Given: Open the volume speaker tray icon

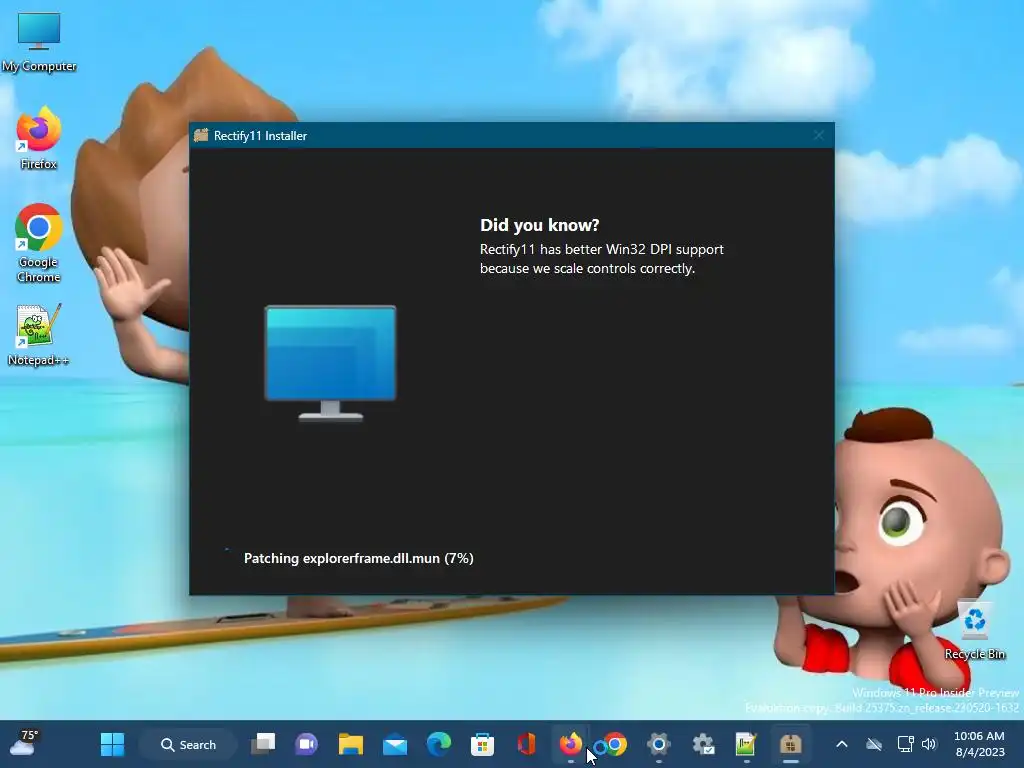Looking at the screenshot, I should tap(929, 744).
